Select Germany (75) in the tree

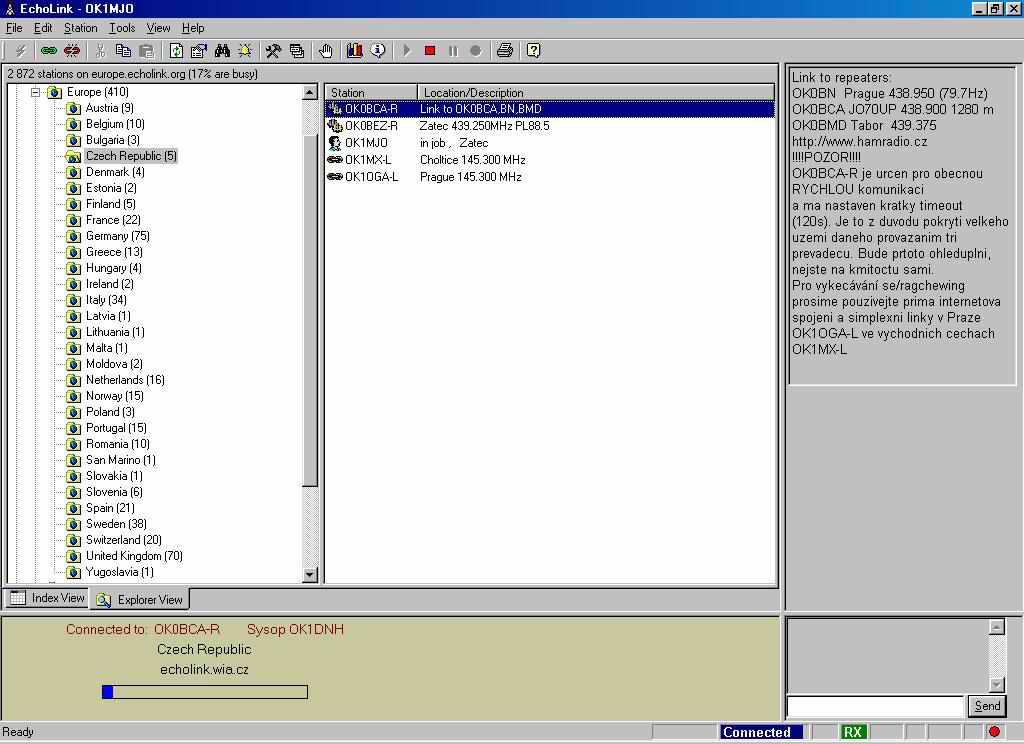tap(118, 236)
